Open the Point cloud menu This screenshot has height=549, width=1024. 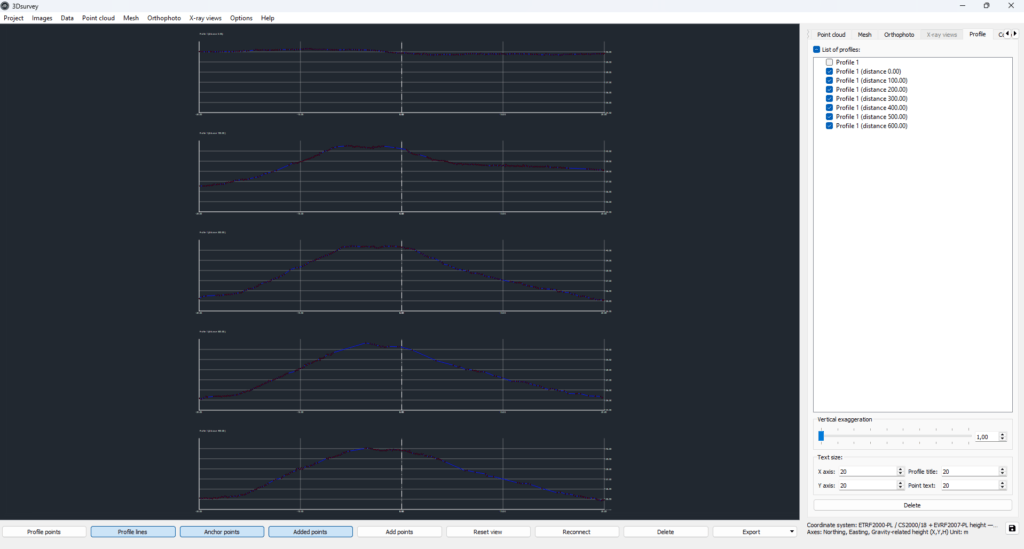[98, 18]
